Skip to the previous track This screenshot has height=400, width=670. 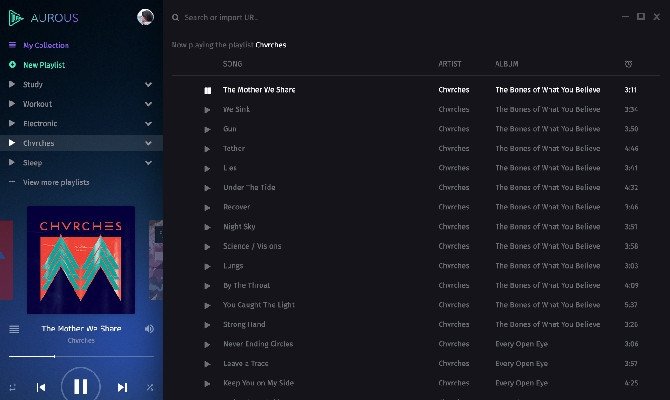[x=41, y=388]
